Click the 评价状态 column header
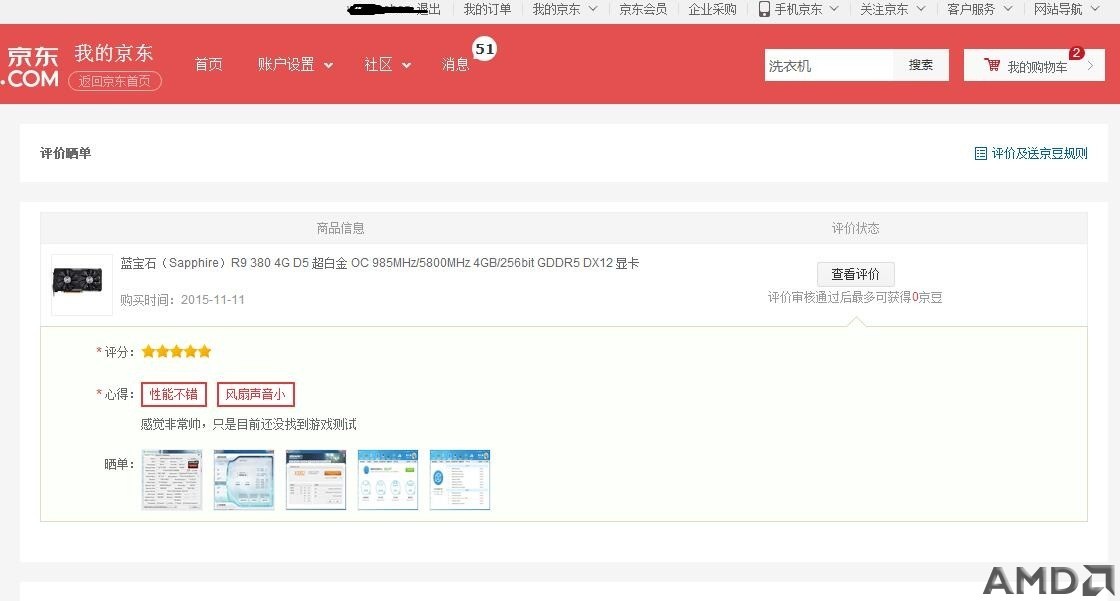1120x601 pixels. tap(856, 228)
